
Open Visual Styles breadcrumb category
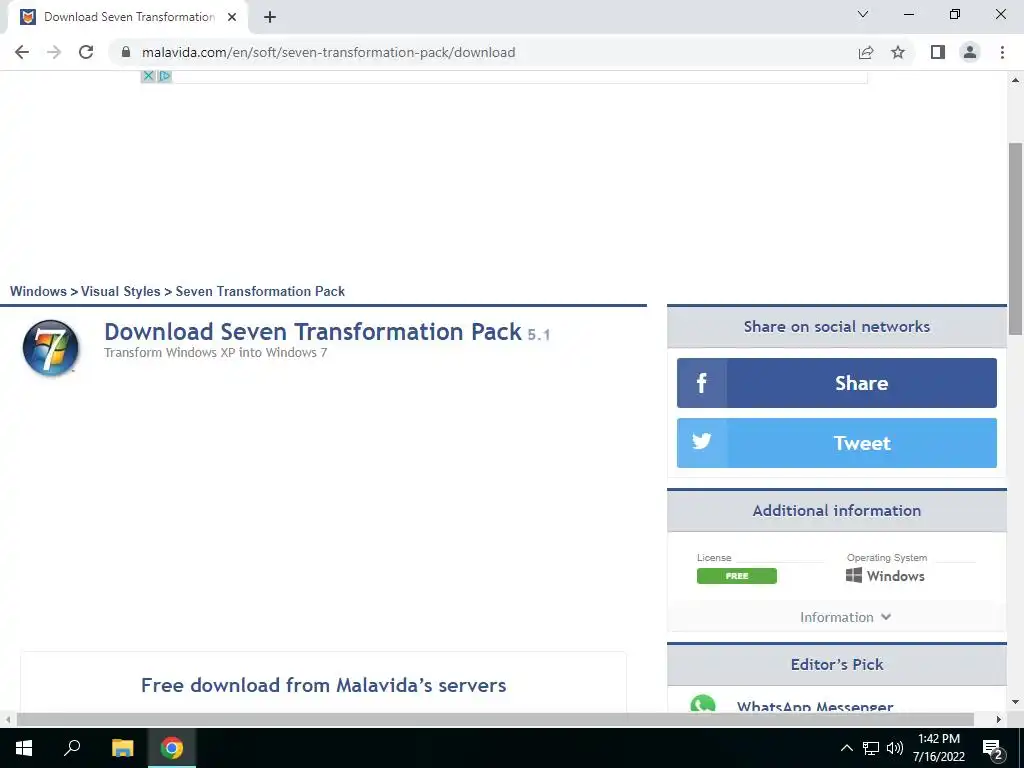120,291
